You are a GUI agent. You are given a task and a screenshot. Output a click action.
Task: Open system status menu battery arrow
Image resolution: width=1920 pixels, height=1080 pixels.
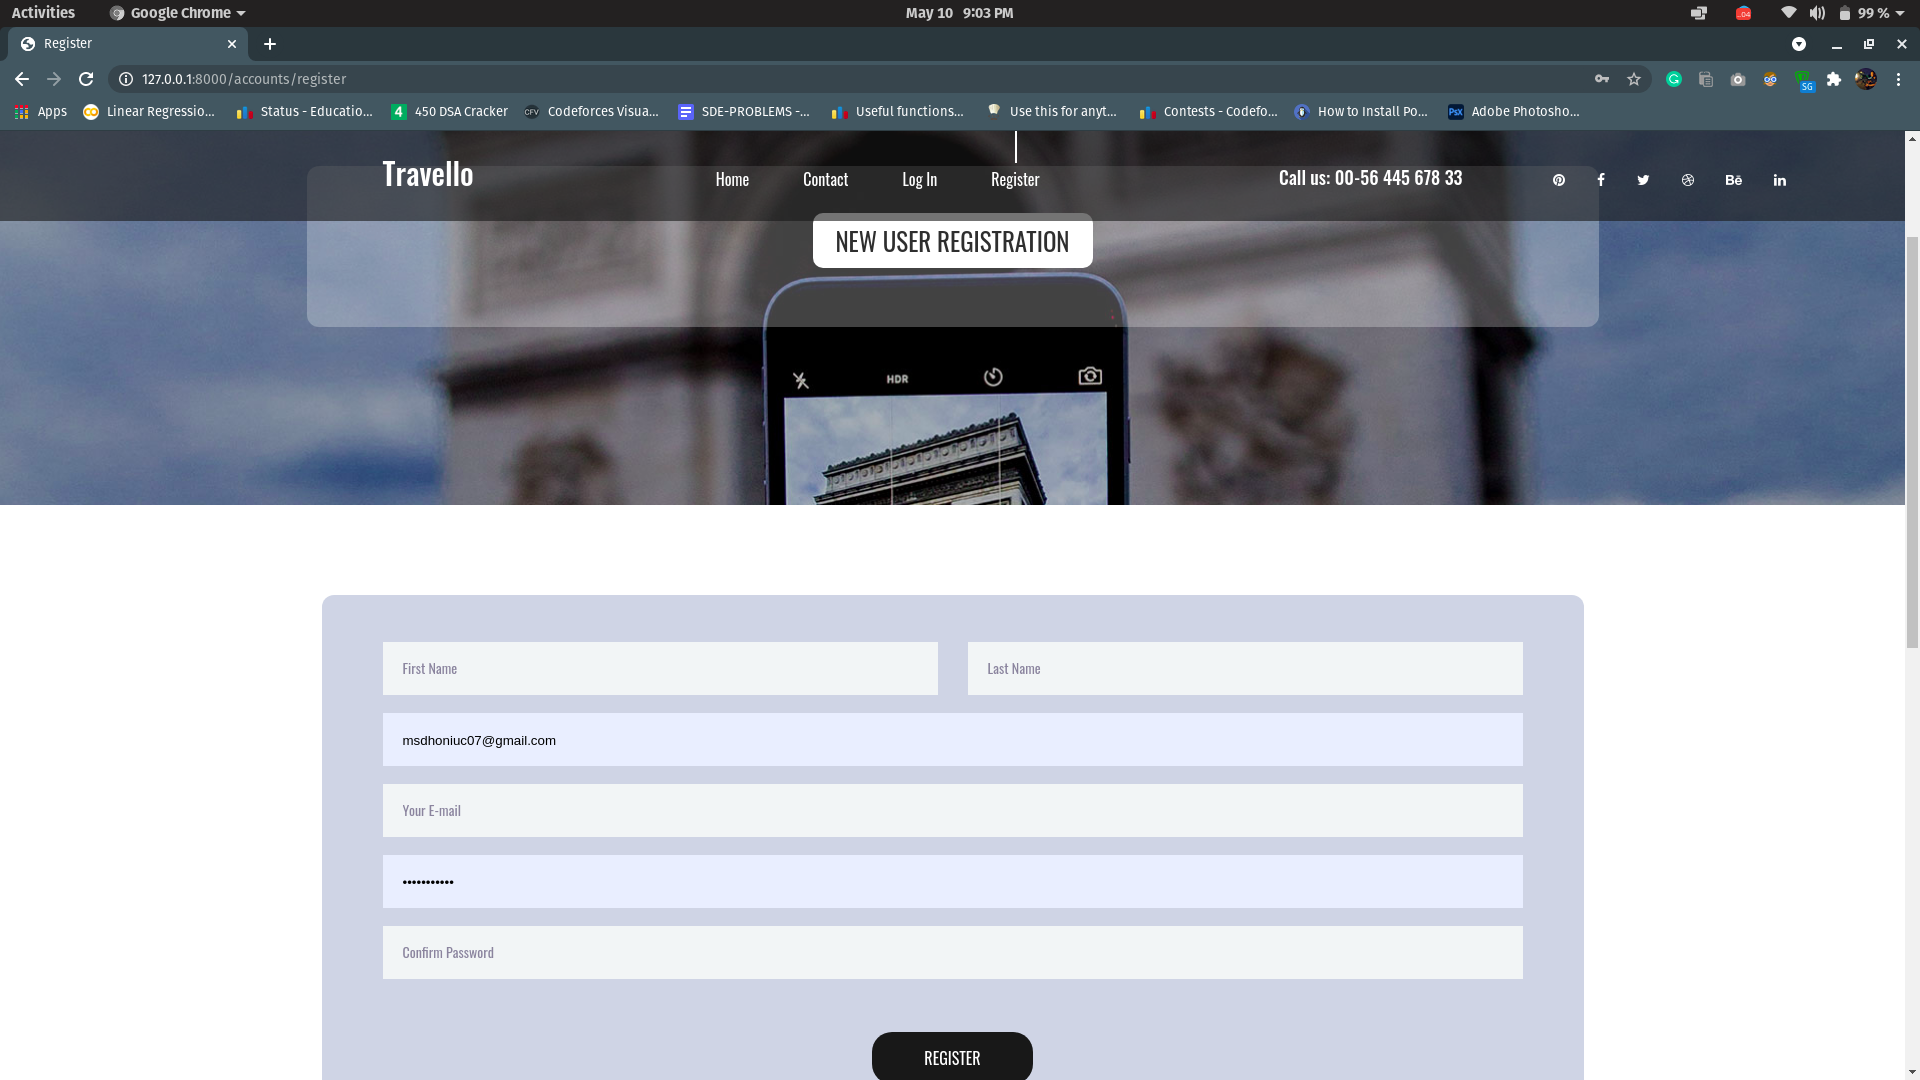(x=1899, y=13)
